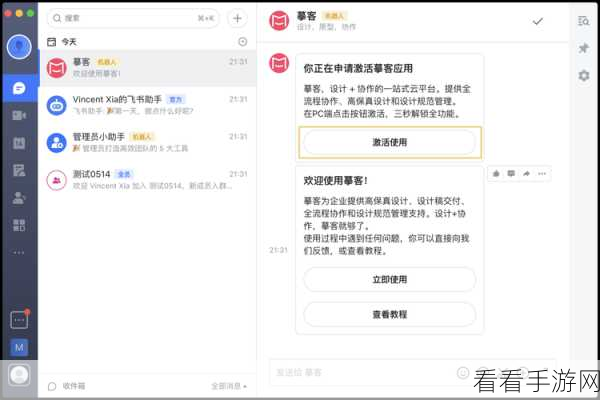The height and width of the screenshot is (400, 600).
Task: Click the 收件箱 label at the bottom
Action: 74,386
